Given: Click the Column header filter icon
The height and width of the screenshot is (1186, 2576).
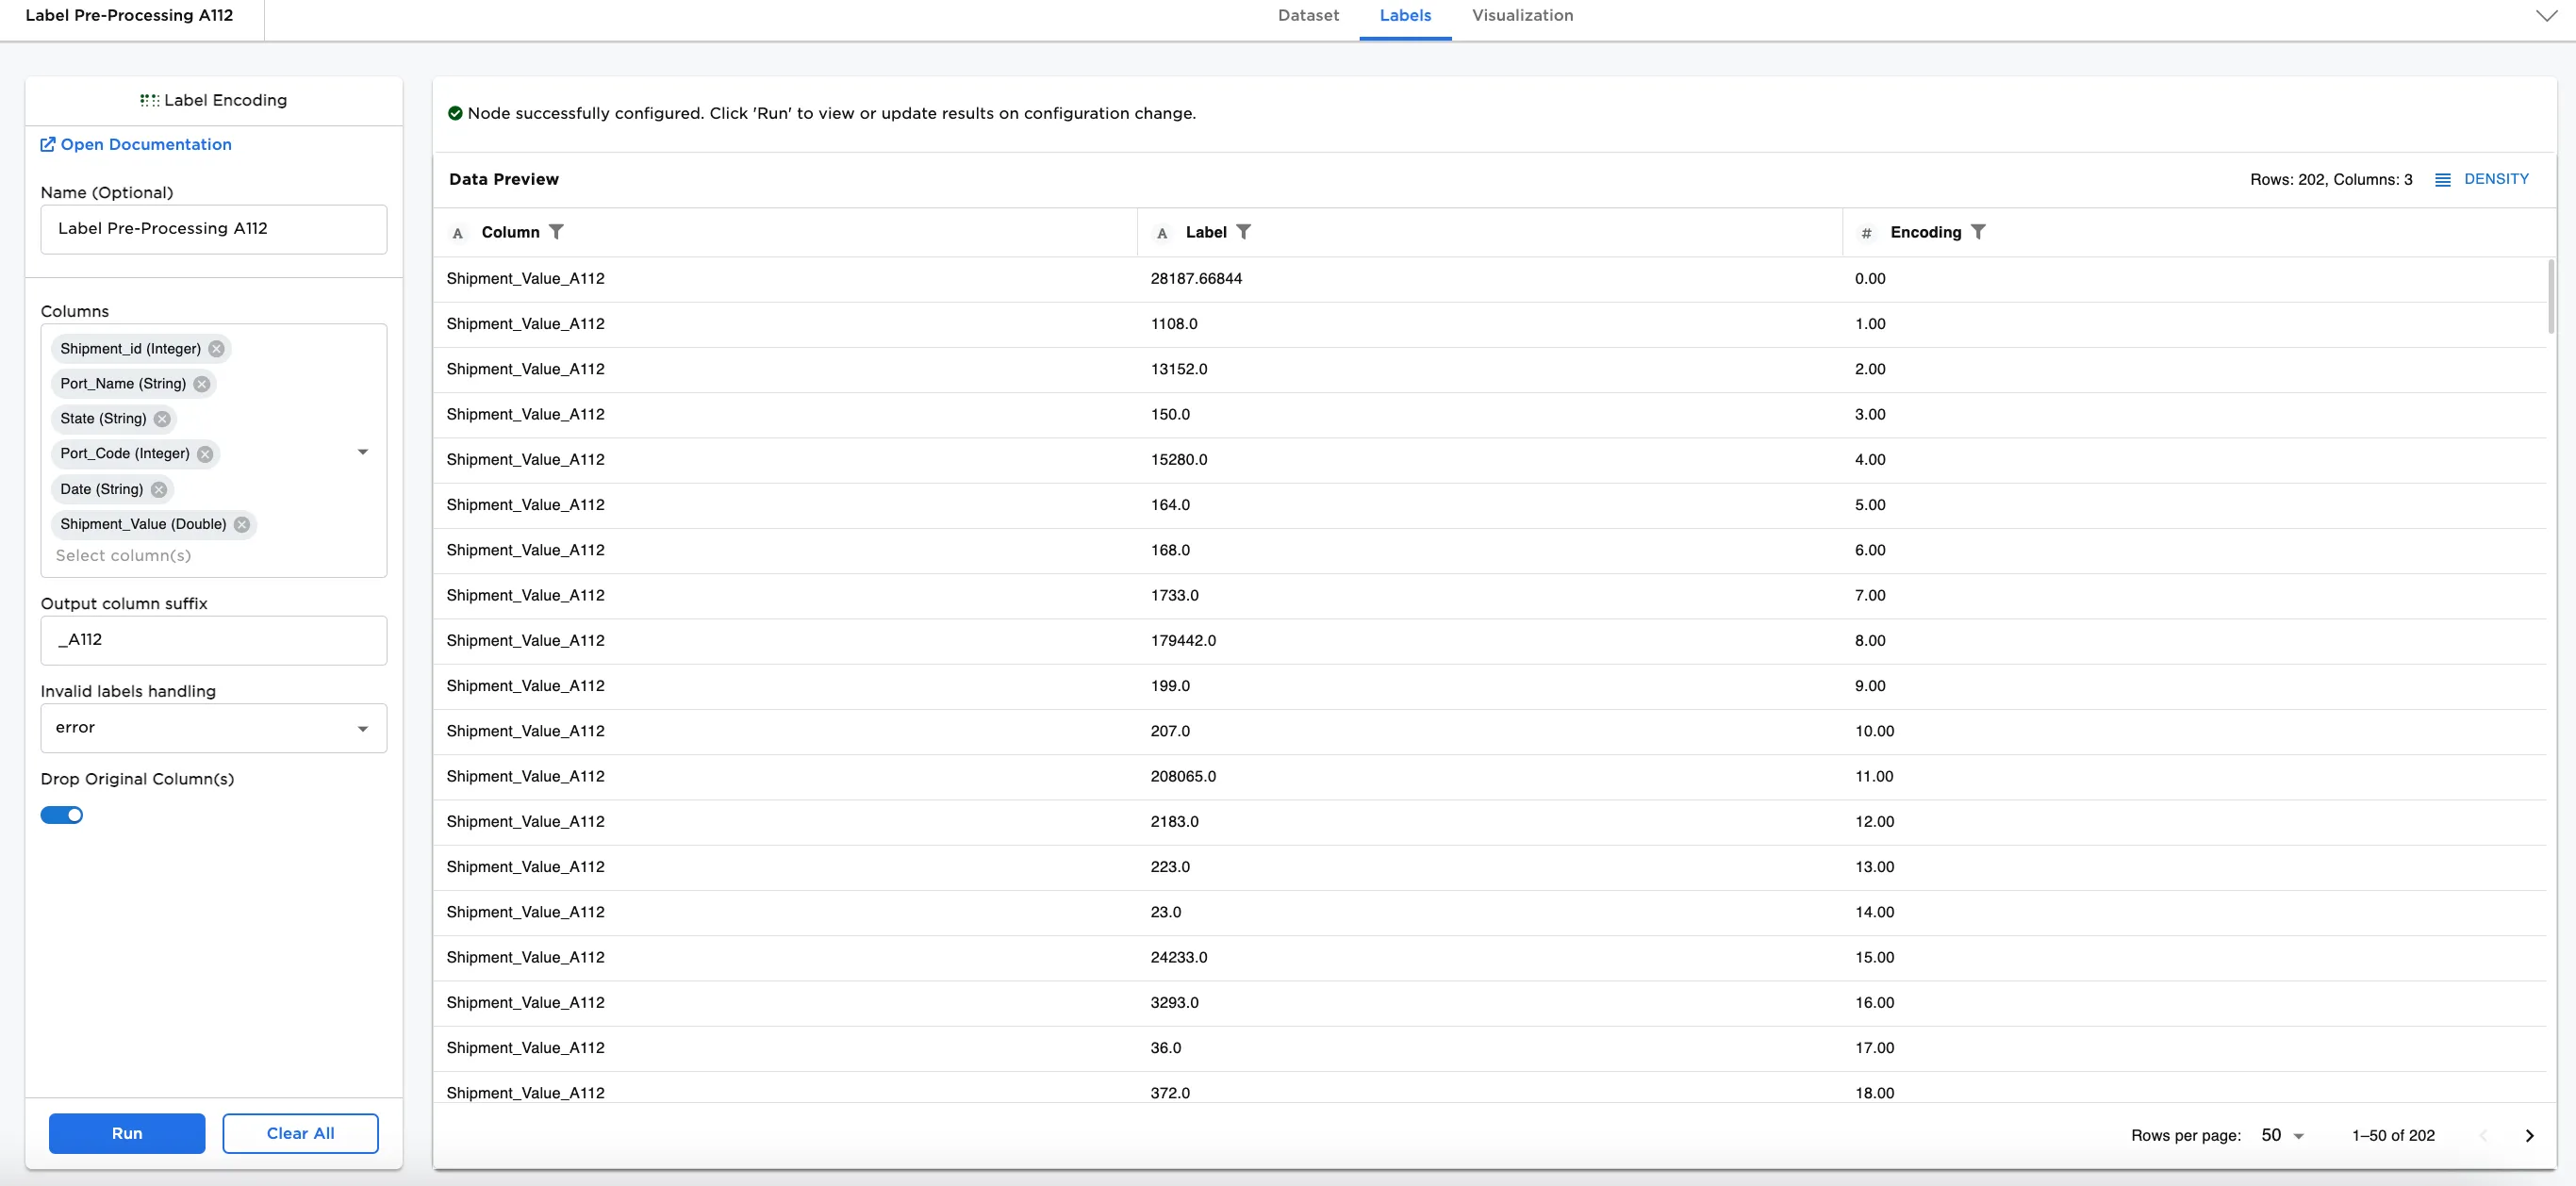Looking at the screenshot, I should coord(557,232).
